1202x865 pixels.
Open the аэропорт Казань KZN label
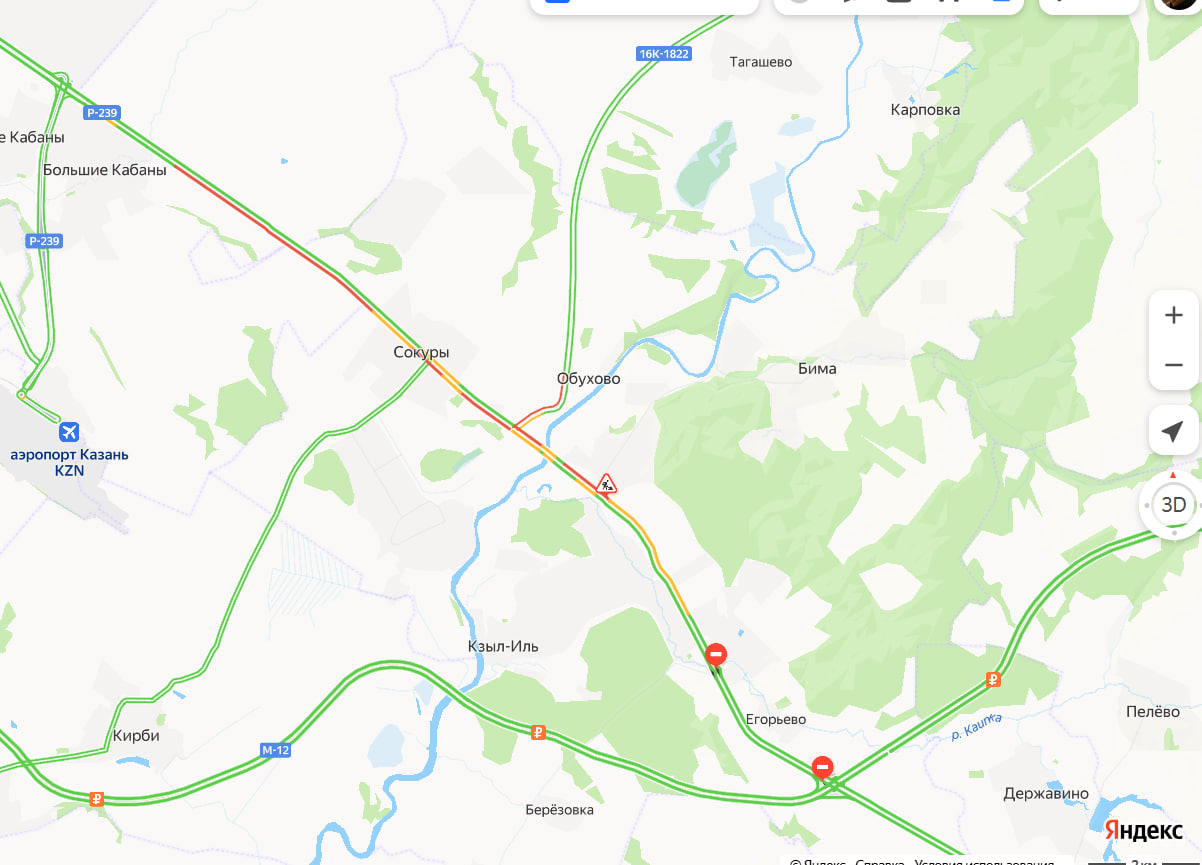click(x=69, y=462)
